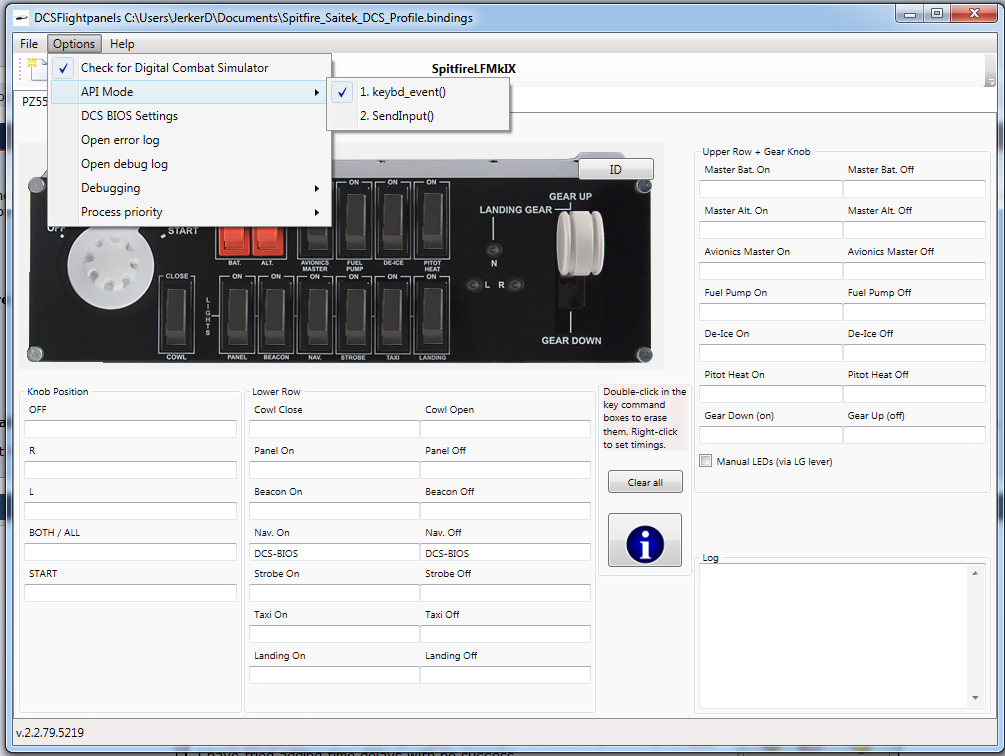
Task: Minimize the DCSFlightpanels window
Action: coord(909,13)
